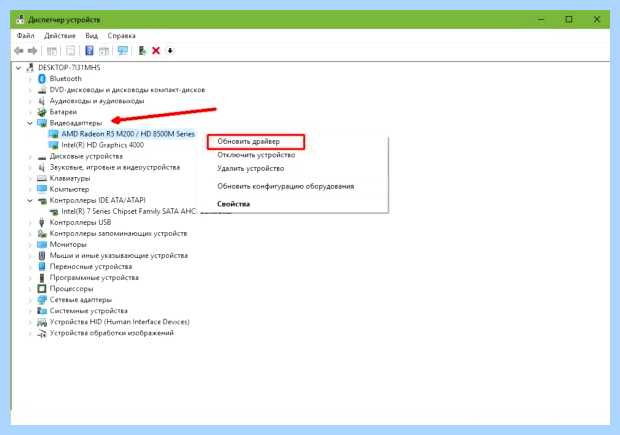
Task: Click the update device driver toolbar icon
Action: 142,51
